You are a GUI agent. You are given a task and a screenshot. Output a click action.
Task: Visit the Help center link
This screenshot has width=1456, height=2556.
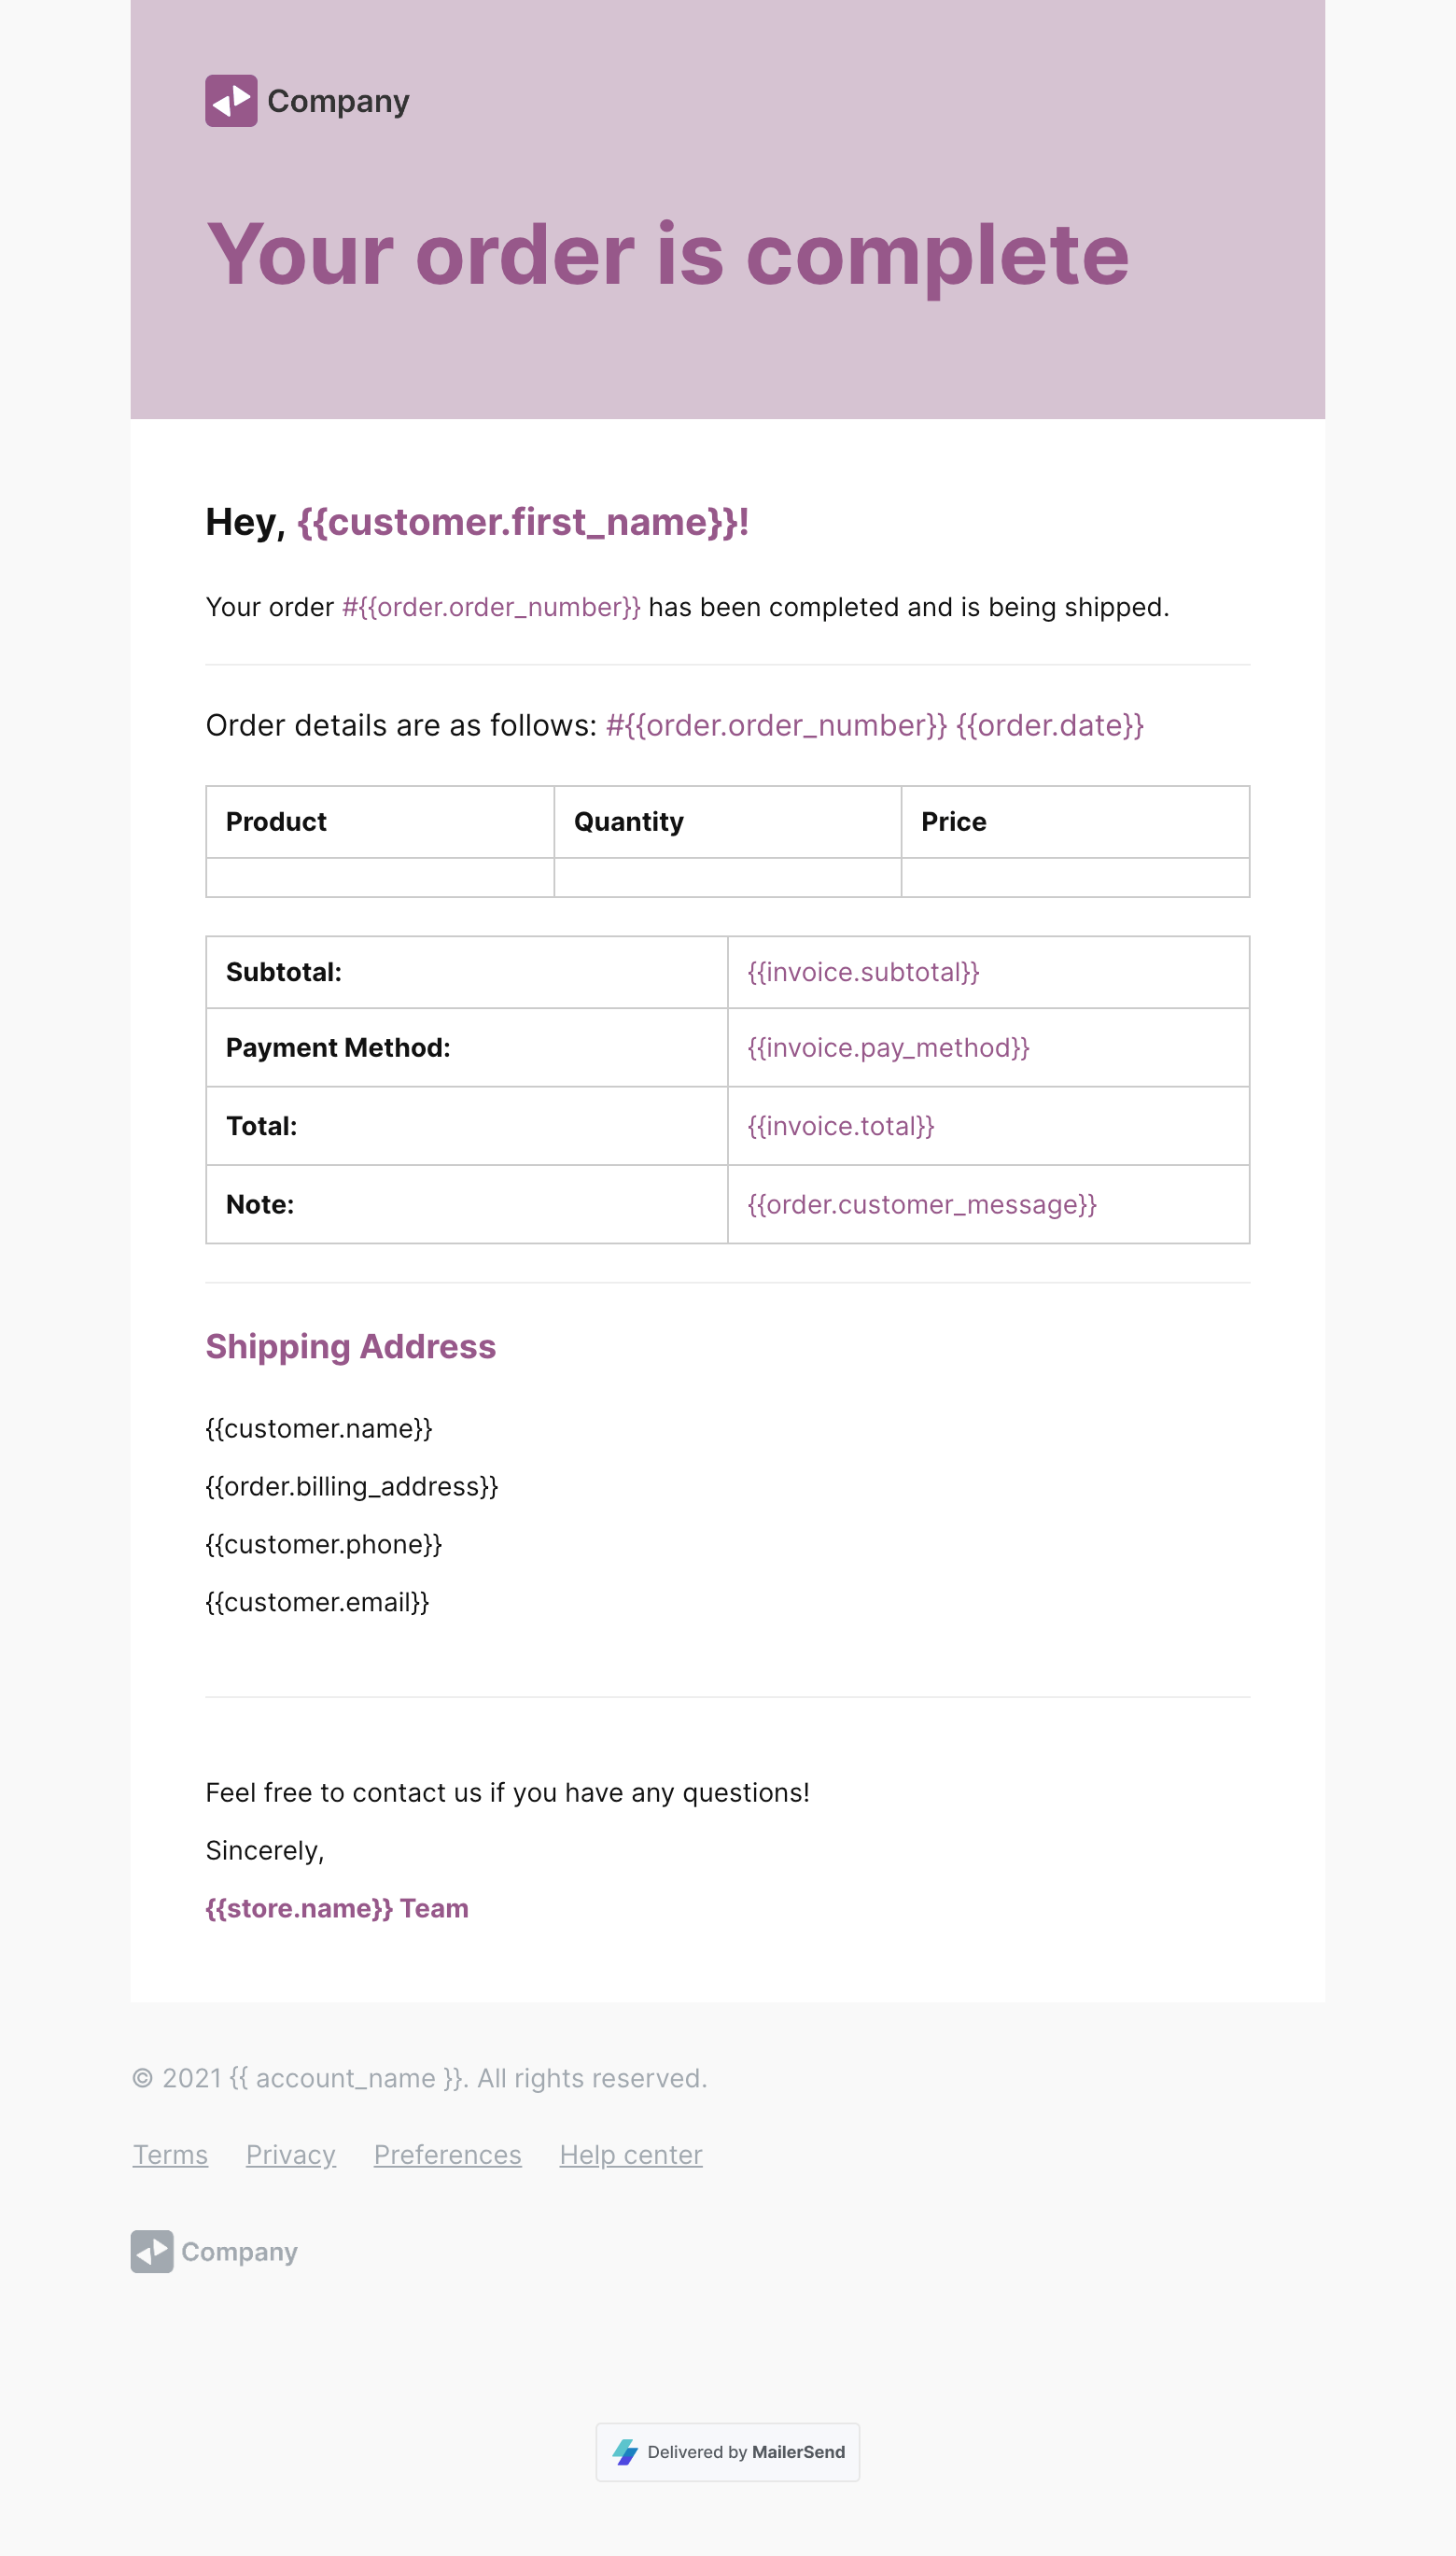pos(630,2154)
